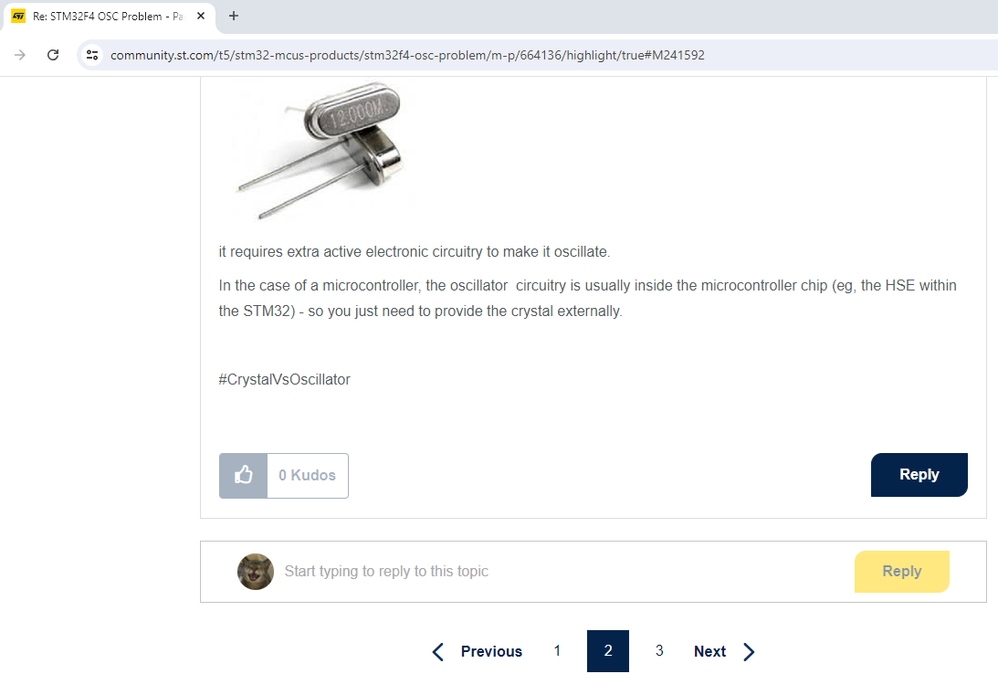Viewport: 998px width, 686px height.
Task: Click the left chevron beside Previous
Action: tap(438, 652)
